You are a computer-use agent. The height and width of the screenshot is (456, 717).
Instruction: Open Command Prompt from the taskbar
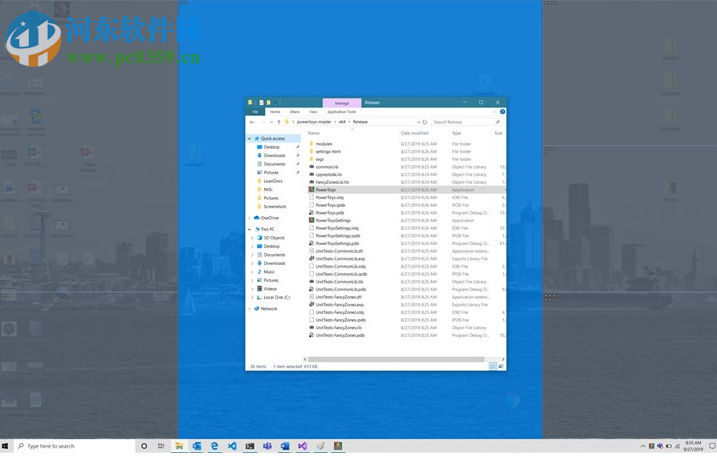249,446
